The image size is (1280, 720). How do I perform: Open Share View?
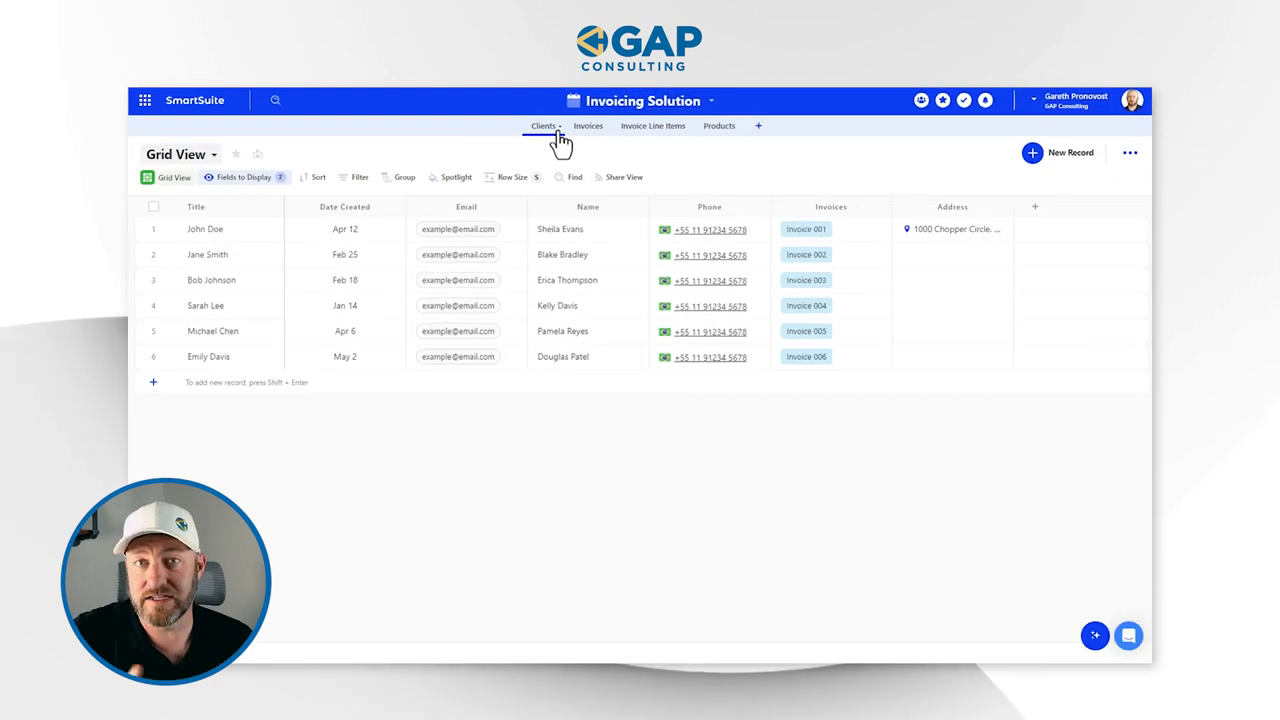[x=618, y=177]
